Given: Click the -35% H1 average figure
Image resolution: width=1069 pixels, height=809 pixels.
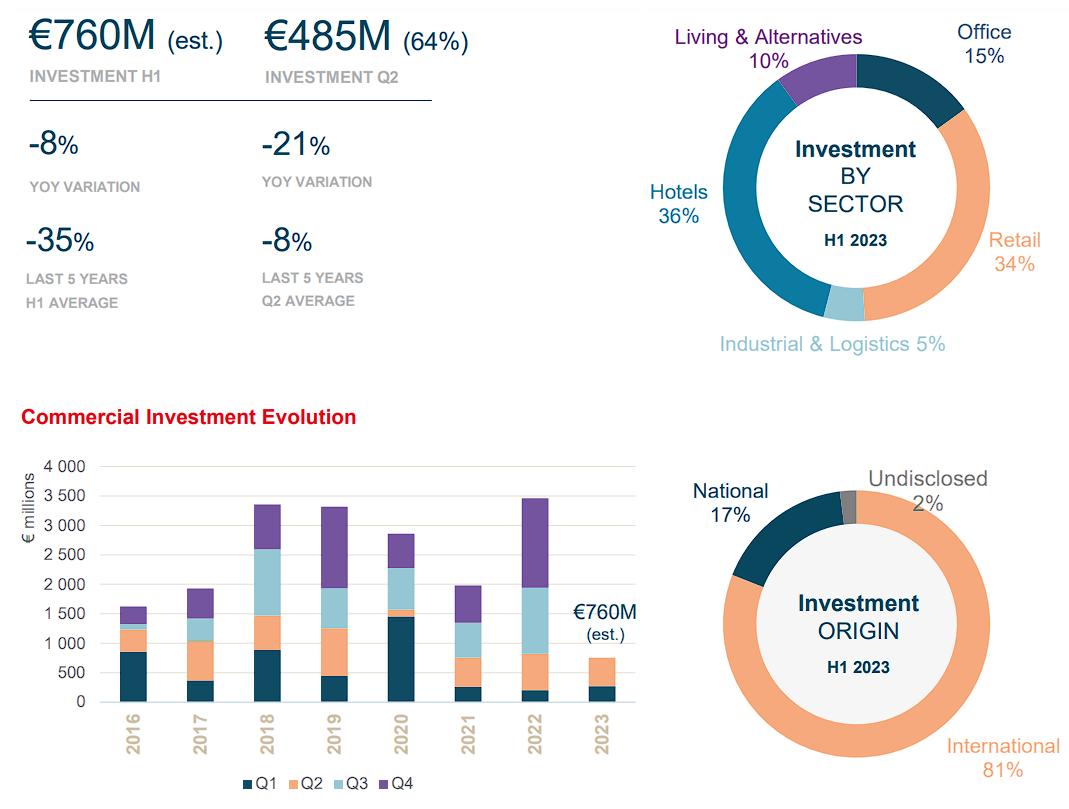Looking at the screenshot, I should click(60, 241).
